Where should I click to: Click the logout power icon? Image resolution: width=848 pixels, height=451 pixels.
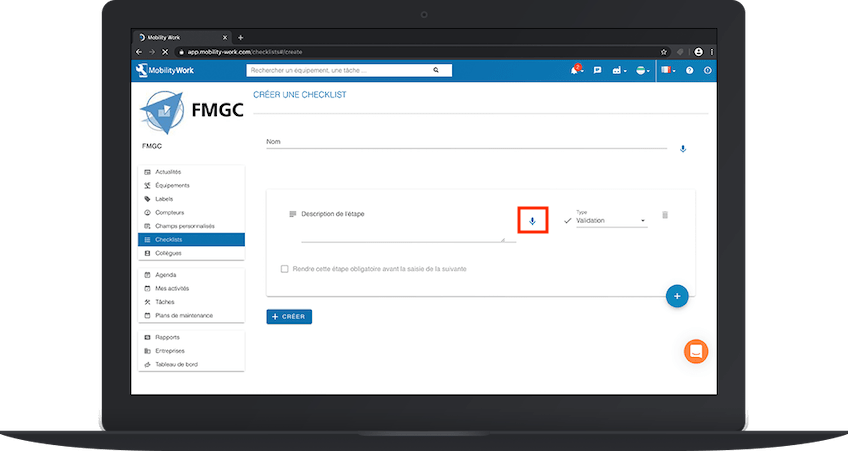707,70
